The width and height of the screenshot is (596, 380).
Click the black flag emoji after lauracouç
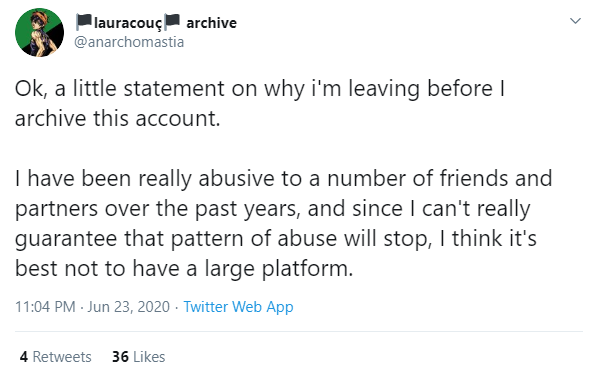click(172, 22)
